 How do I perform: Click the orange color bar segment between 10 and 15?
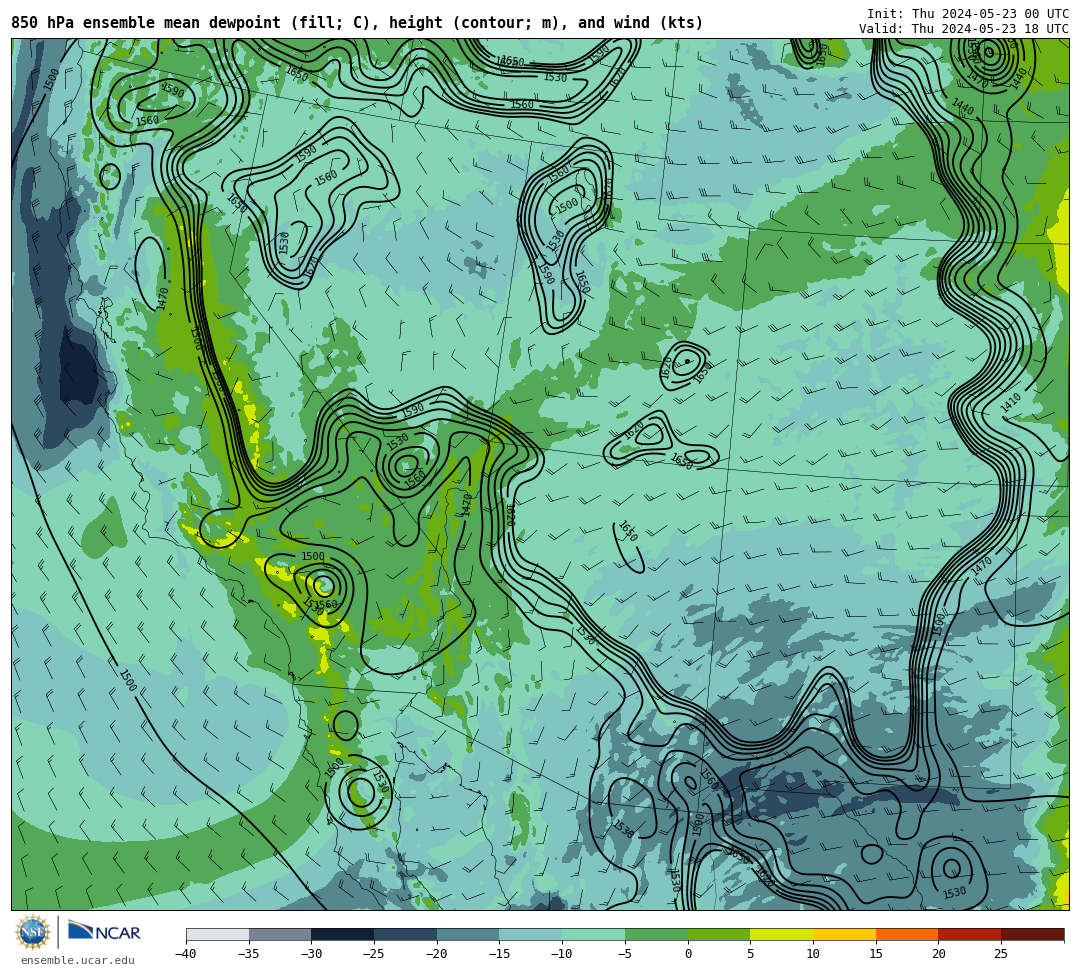tap(844, 934)
